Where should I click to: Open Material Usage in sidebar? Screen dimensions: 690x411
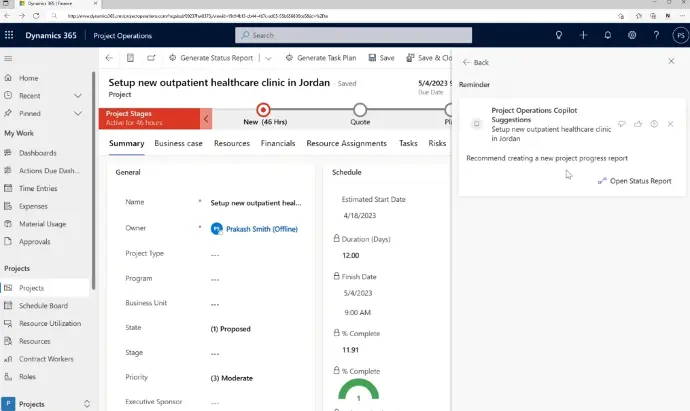click(42, 224)
